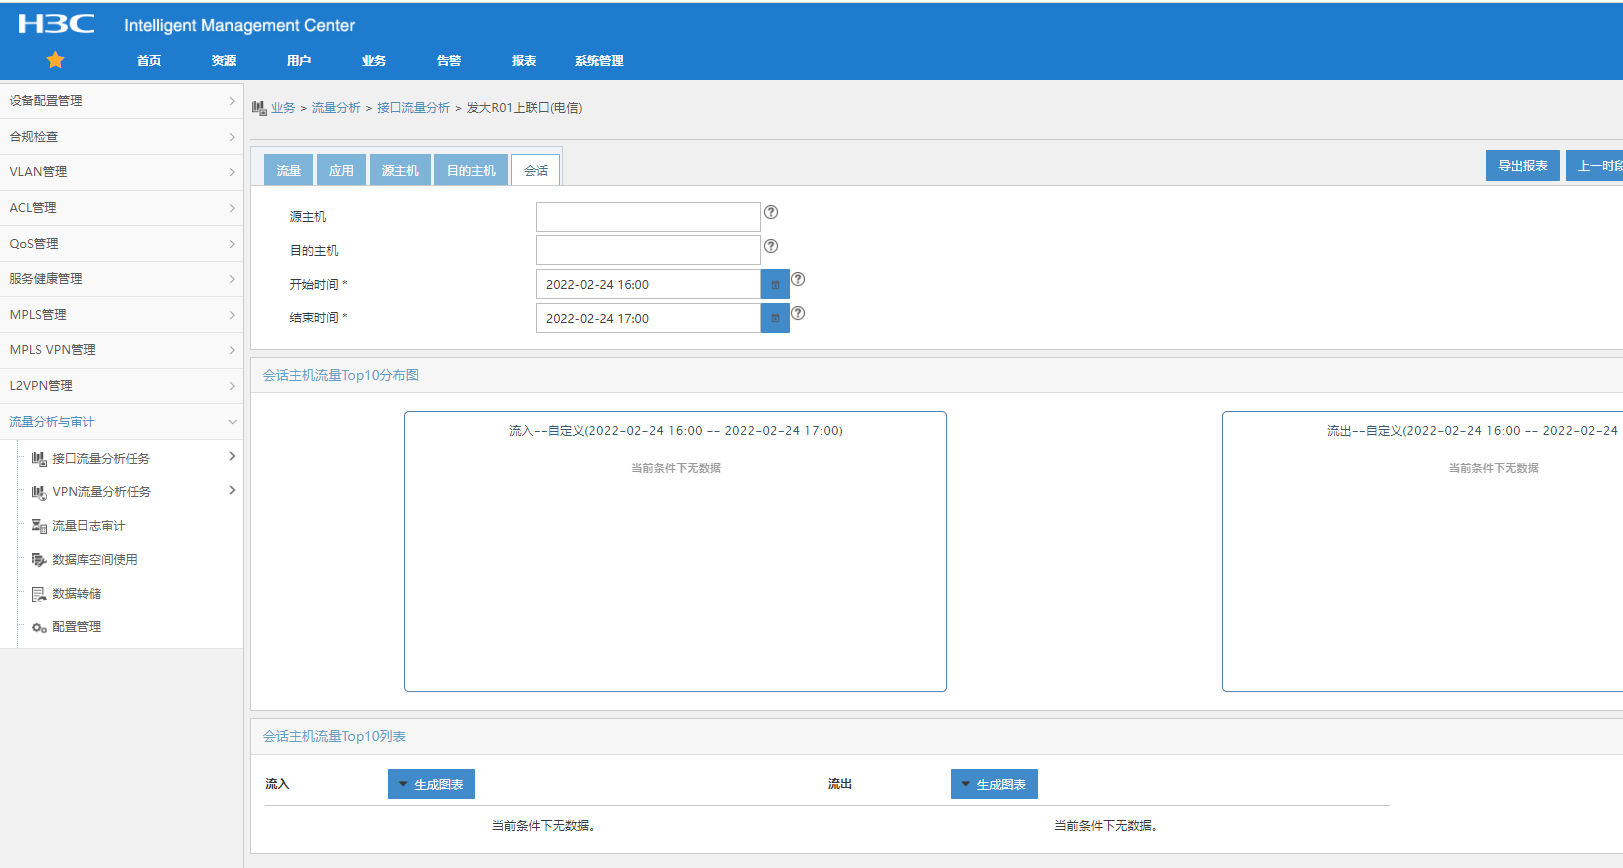1623x868 pixels.
Task: Switch to the 目的主机 tab
Action: tap(471, 170)
